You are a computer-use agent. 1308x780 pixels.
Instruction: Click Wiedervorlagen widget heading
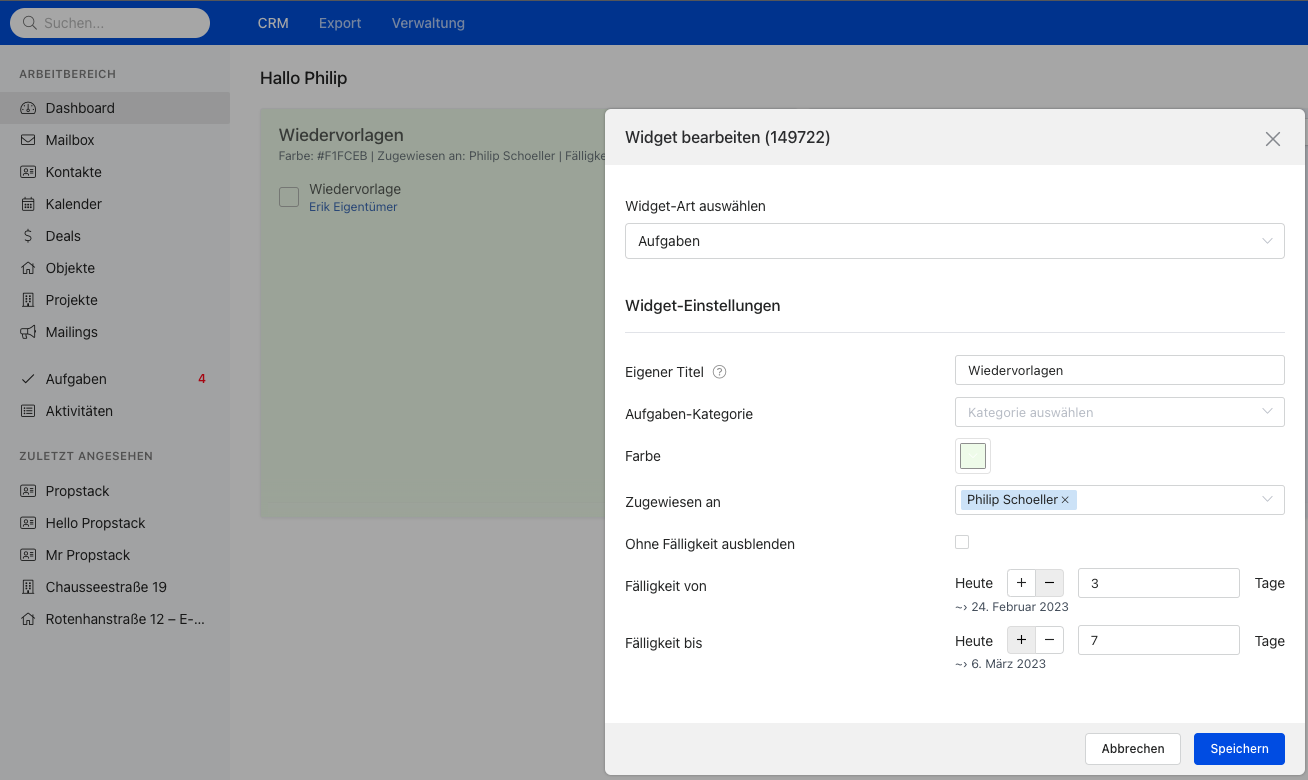pos(341,135)
